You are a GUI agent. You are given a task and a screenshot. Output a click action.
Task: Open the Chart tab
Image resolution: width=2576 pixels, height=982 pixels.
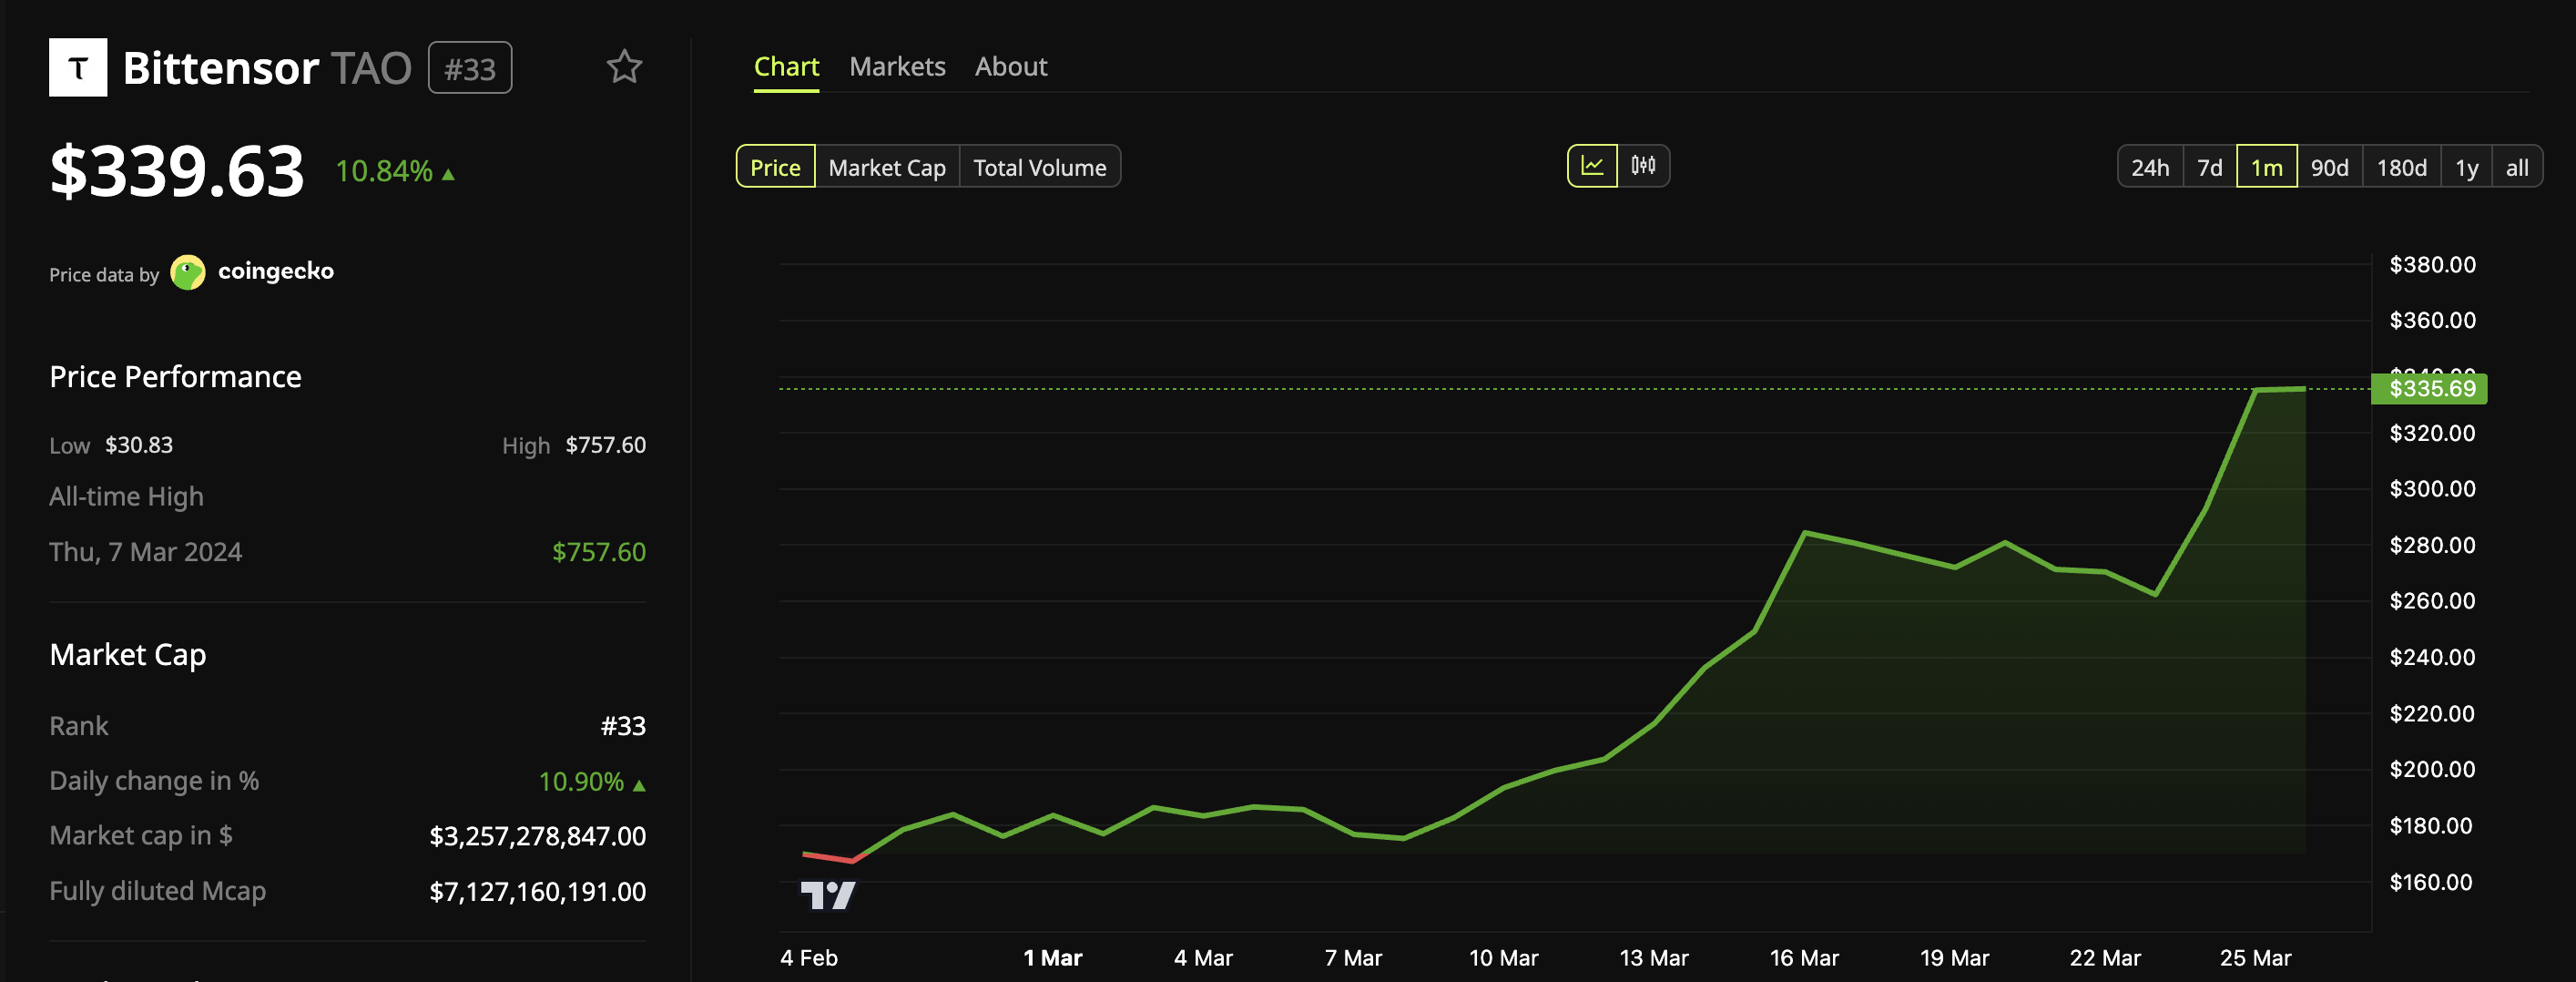[x=786, y=67]
